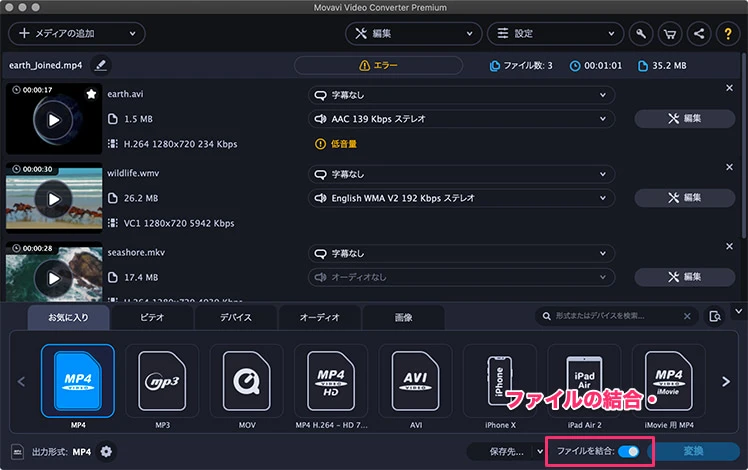Open output format settings gear icon
Viewport: 748px width, 470px height.
(x=106, y=451)
